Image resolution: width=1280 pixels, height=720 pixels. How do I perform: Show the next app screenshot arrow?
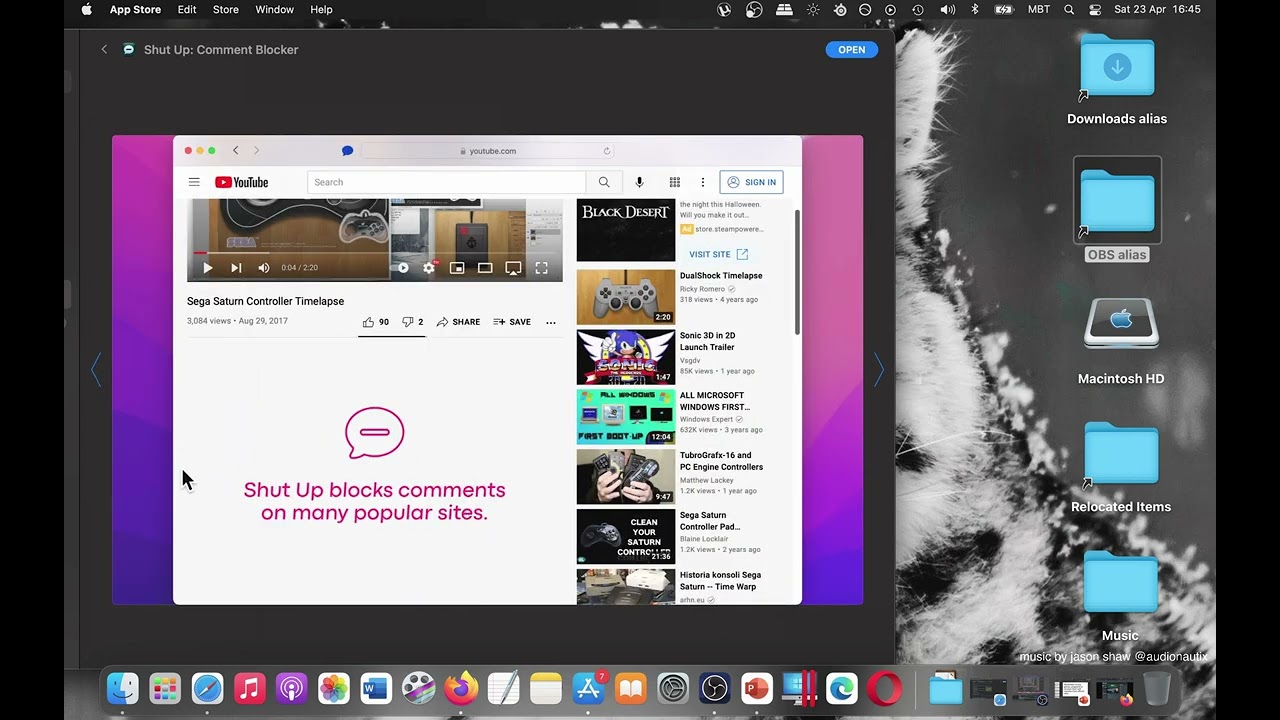[879, 369]
